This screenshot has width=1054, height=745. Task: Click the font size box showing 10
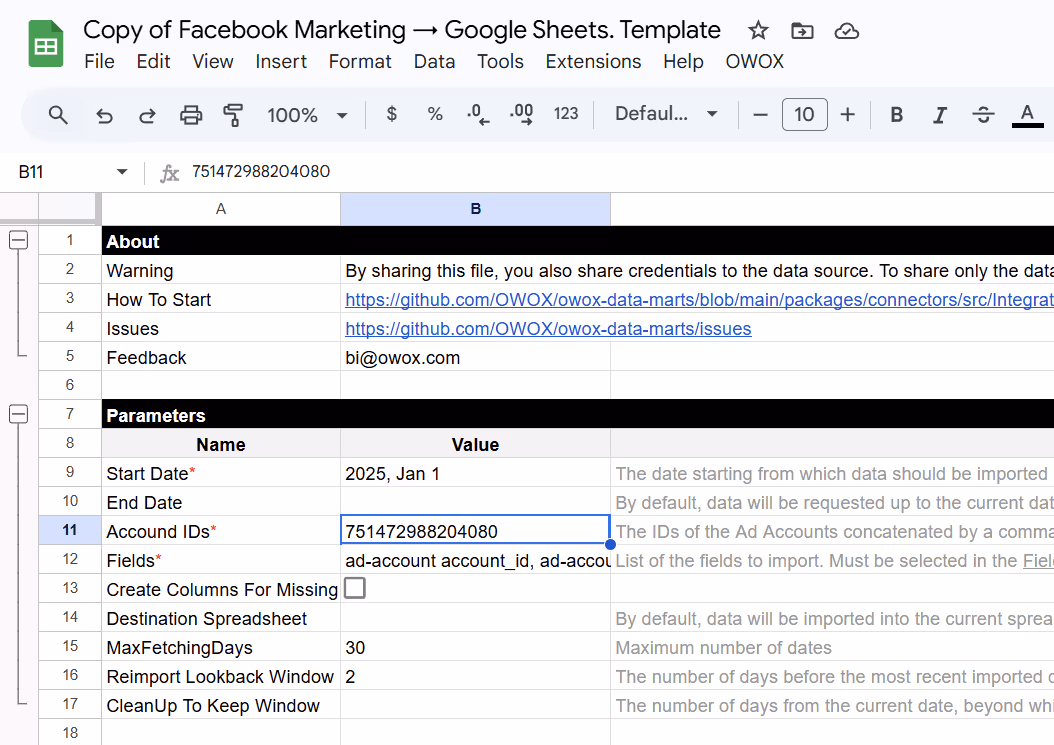(805, 114)
